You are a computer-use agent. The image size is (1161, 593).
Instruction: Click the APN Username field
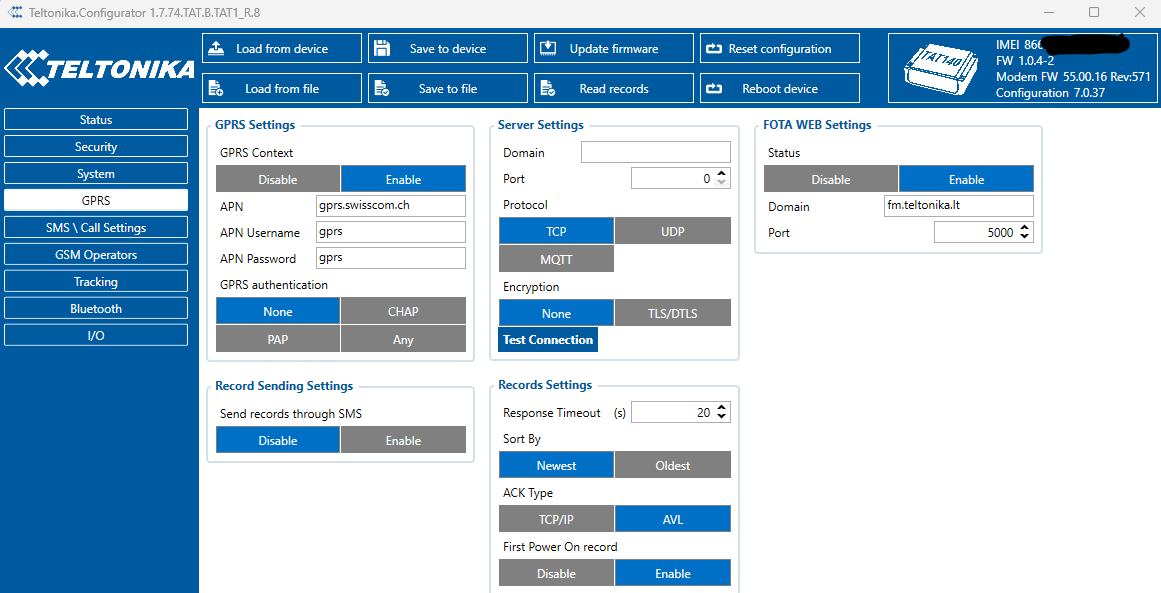click(391, 232)
